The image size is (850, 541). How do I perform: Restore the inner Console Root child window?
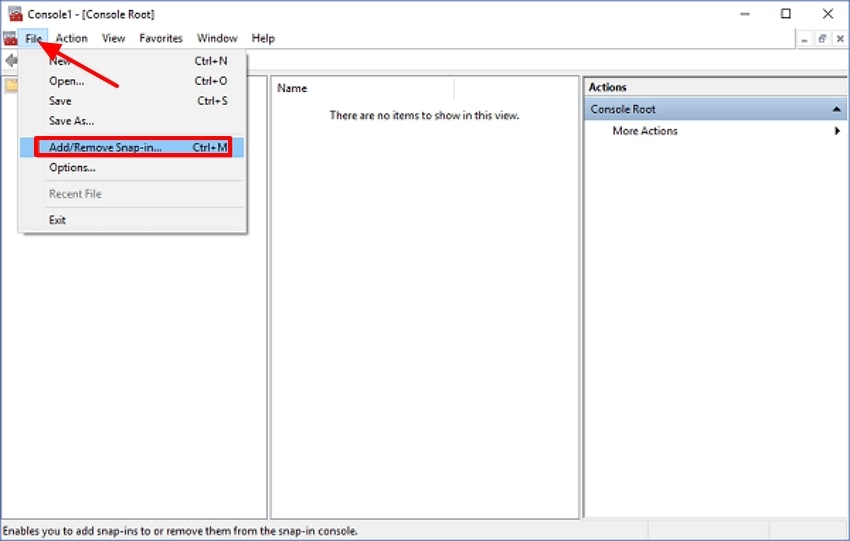point(822,39)
